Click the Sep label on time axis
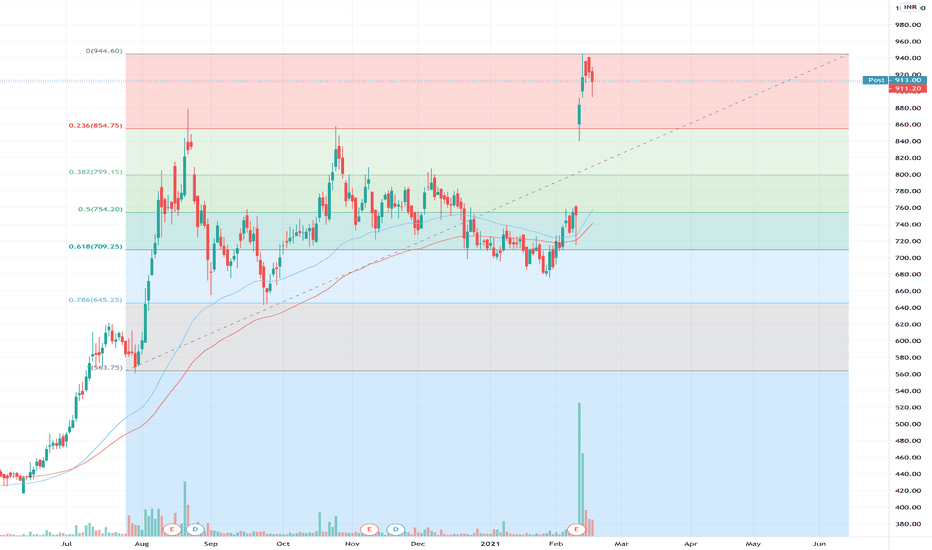 click(x=211, y=544)
